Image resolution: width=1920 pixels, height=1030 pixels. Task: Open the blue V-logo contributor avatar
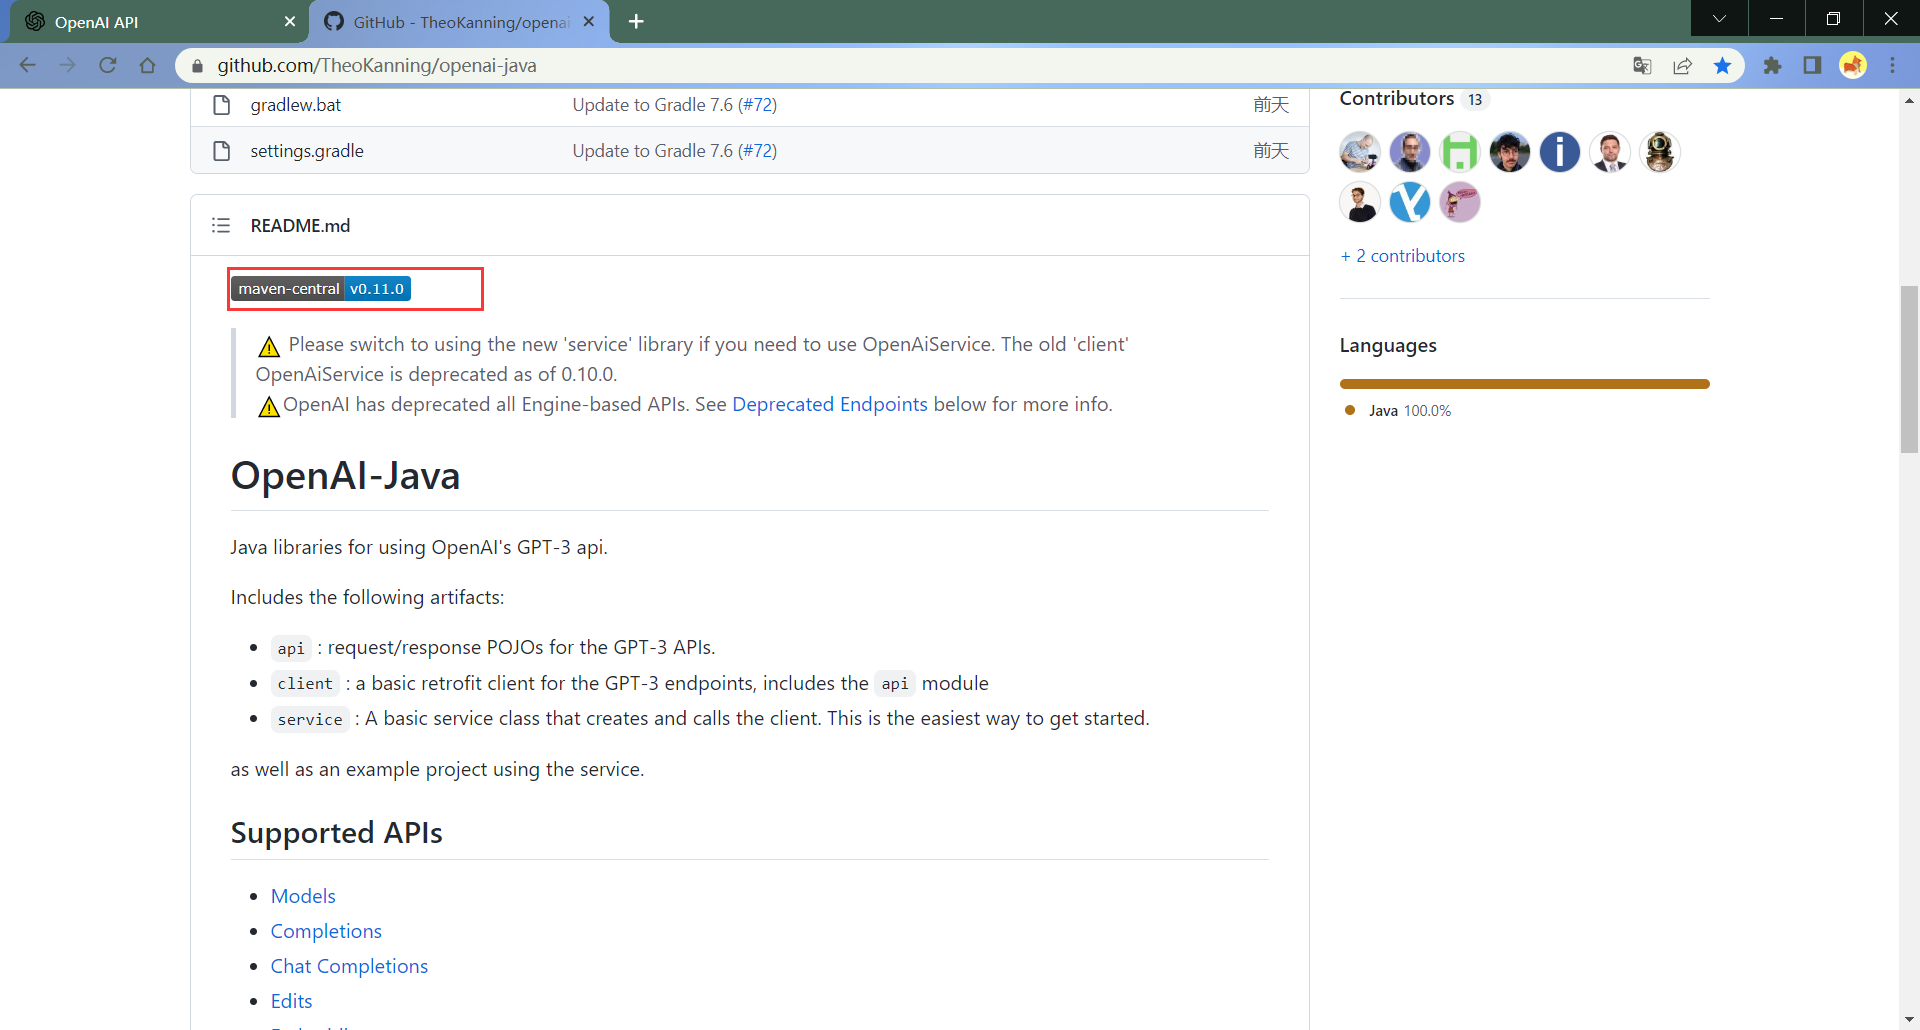click(x=1410, y=202)
